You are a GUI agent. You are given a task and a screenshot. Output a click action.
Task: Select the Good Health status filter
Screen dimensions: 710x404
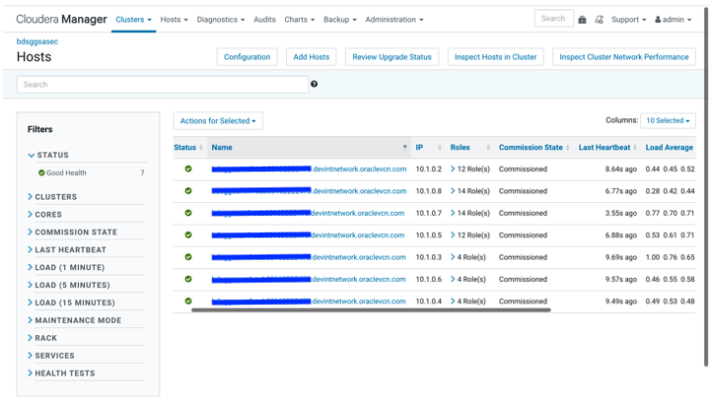click(x=66, y=173)
